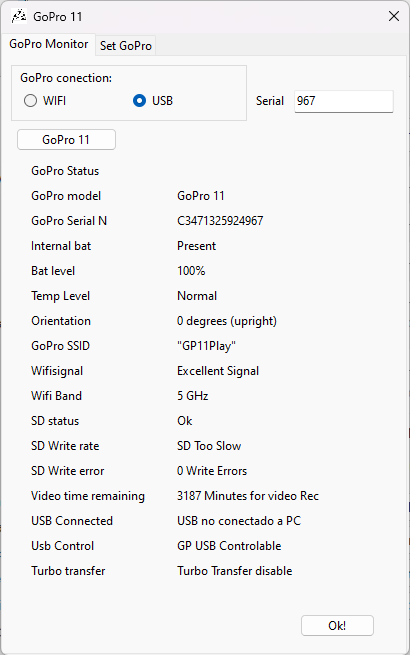Close the GoPro 11 window
Image resolution: width=410 pixels, height=655 pixels.
394,16
